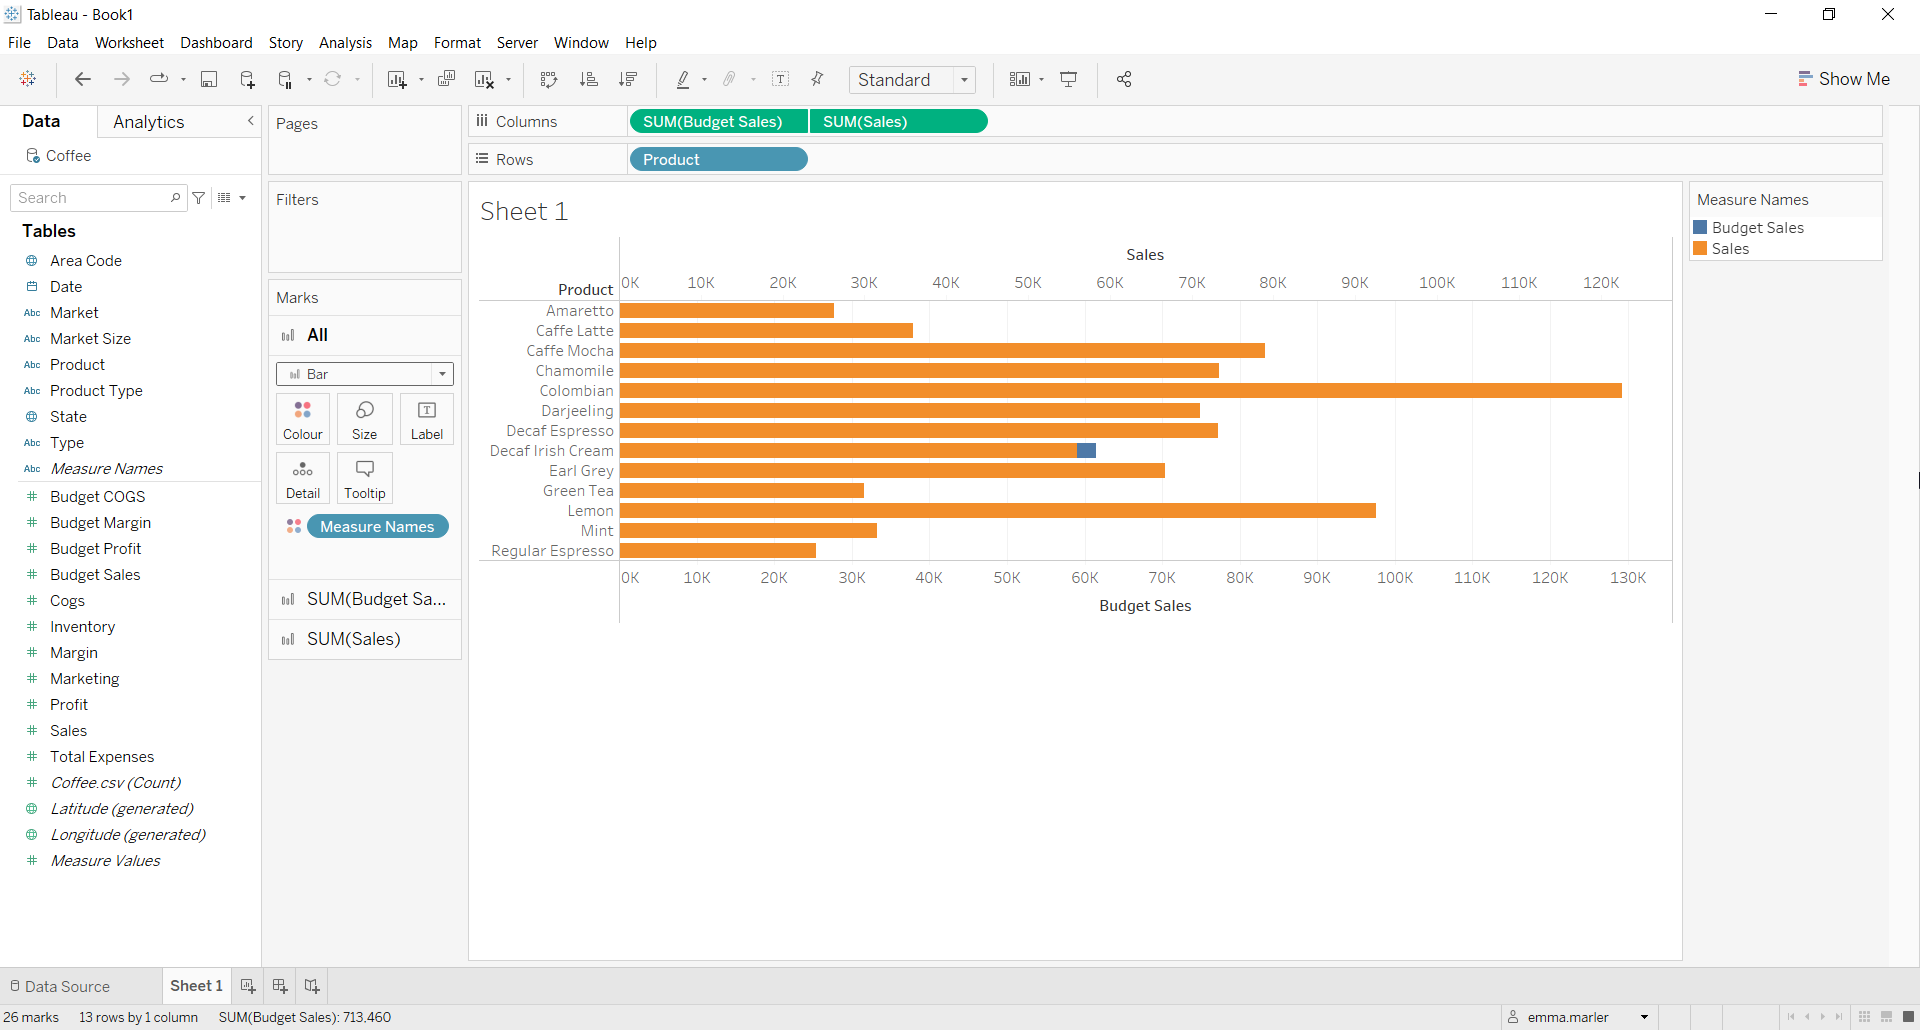Click the Pause Auto Updates icon
The height and width of the screenshot is (1030, 1920).
click(x=284, y=79)
